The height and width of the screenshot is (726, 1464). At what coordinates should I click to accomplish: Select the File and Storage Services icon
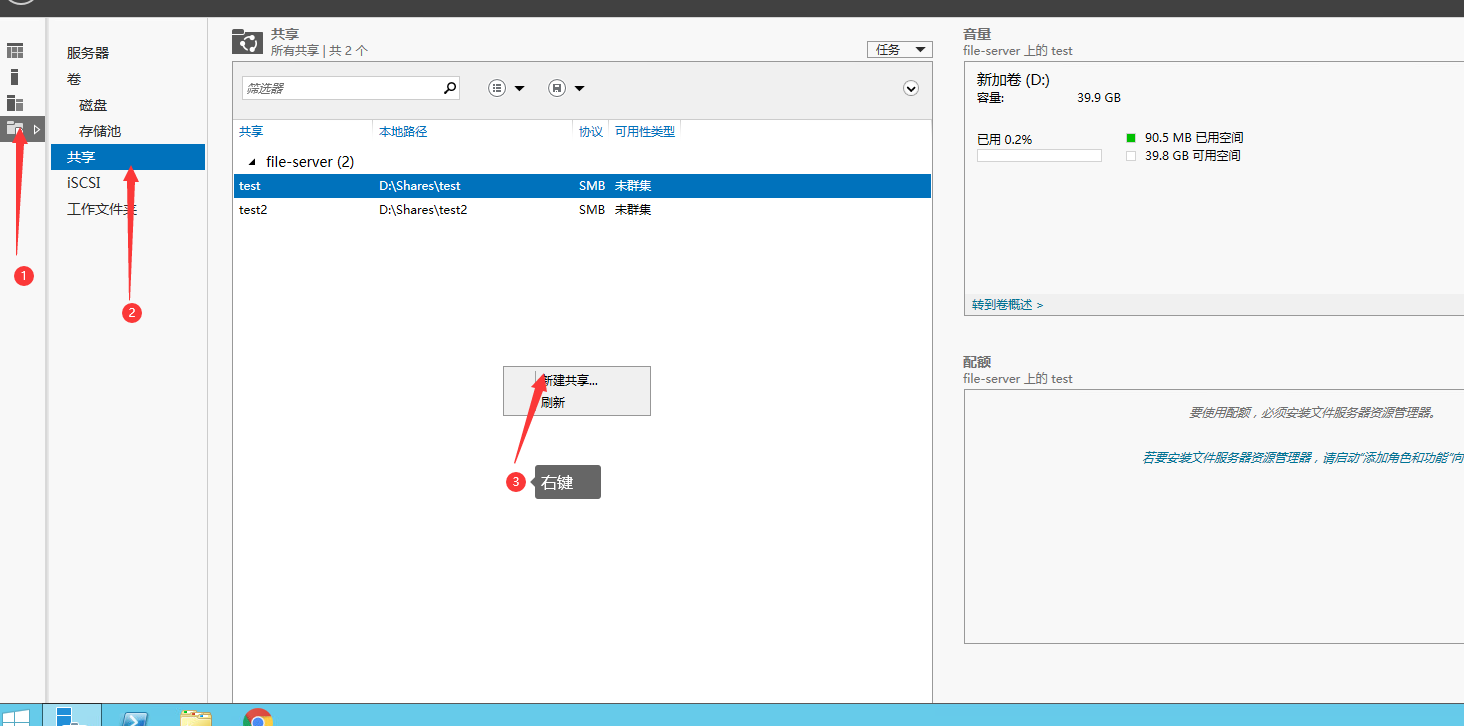click(15, 129)
